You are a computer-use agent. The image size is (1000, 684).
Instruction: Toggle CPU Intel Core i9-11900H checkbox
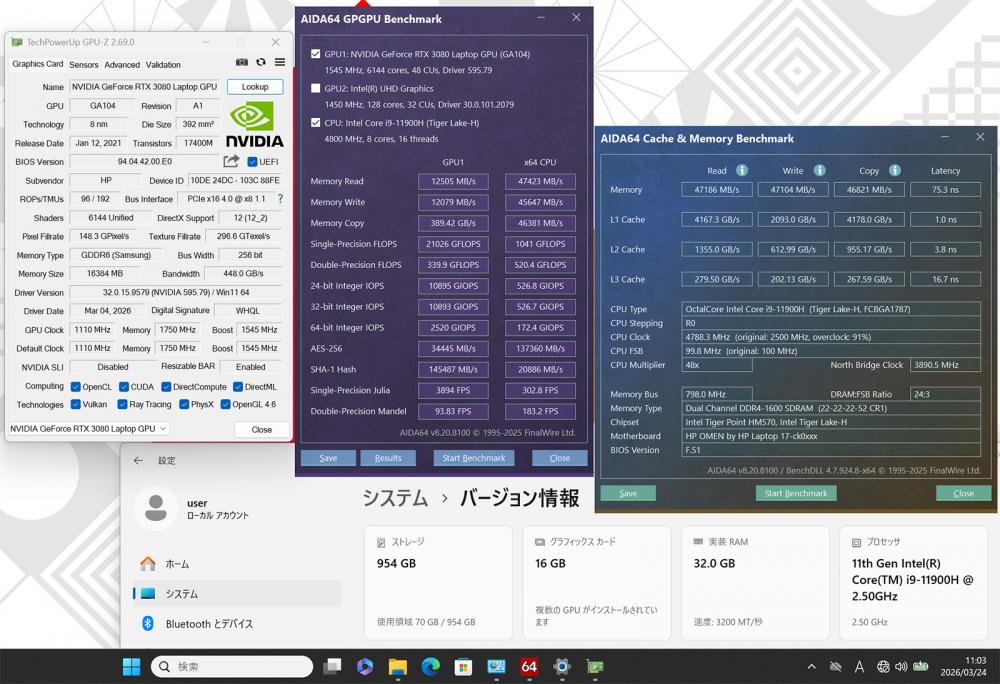(316, 122)
